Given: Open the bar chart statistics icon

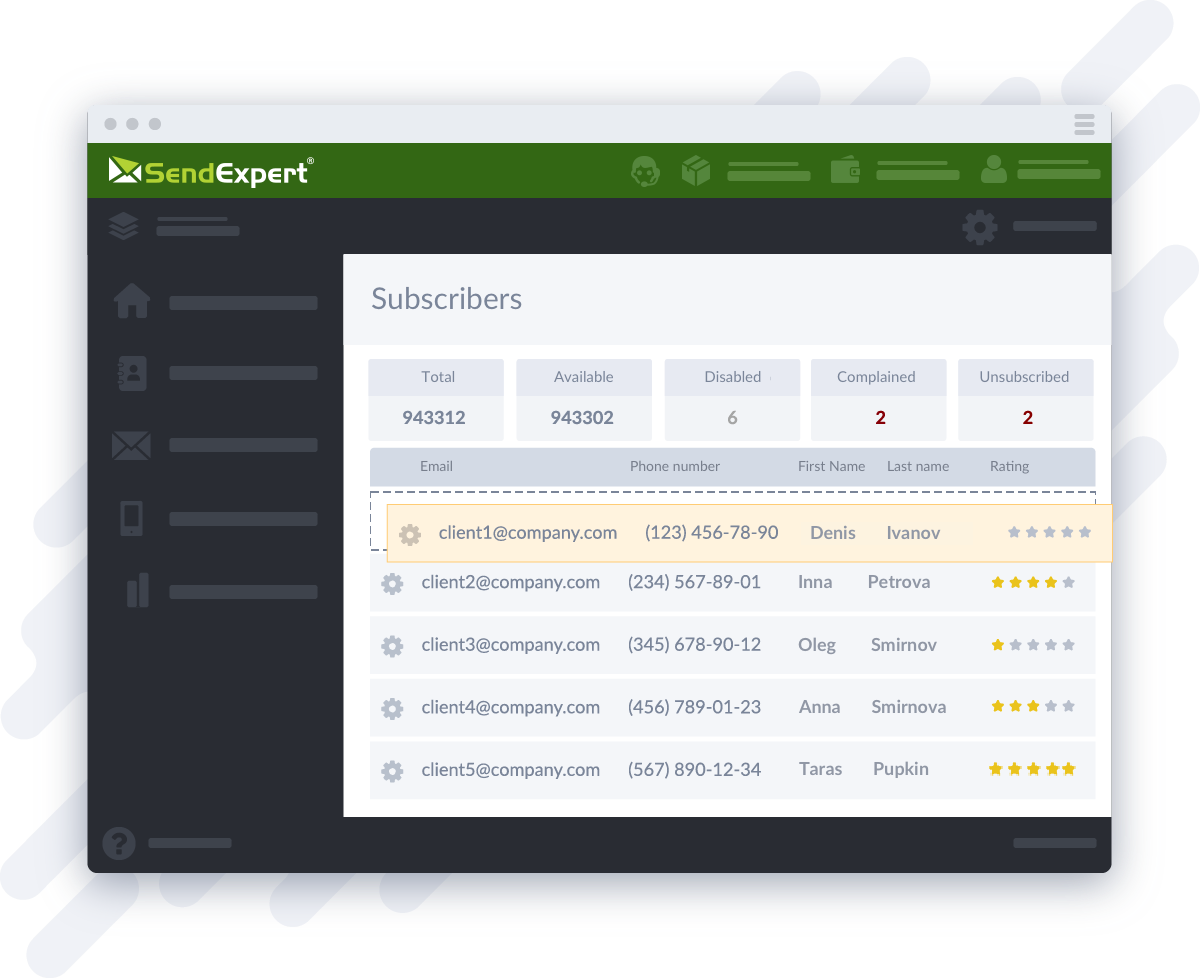Looking at the screenshot, I should point(137,590).
